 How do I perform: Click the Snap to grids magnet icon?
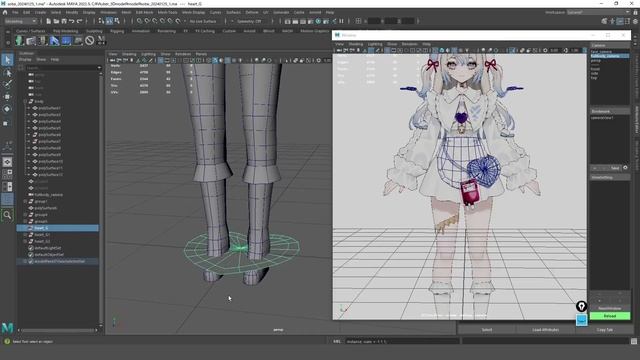pos(140,21)
